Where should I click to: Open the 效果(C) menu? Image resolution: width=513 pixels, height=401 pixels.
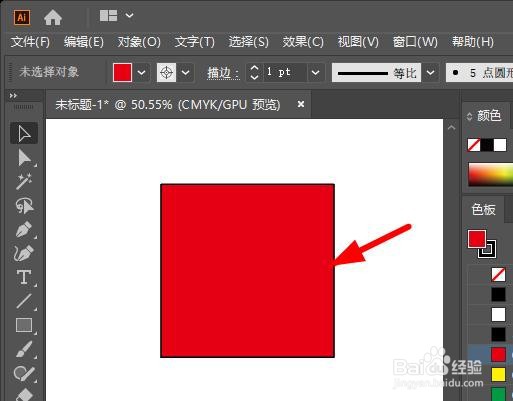[303, 42]
